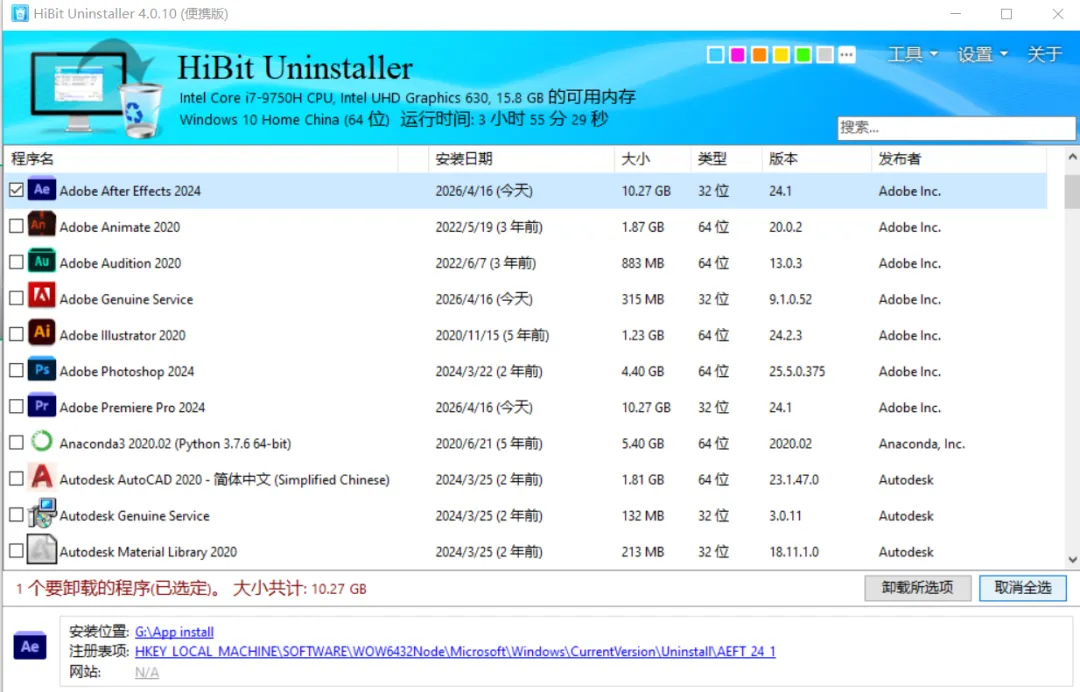Check the Adobe Audition 2020 checkbox
Screen dimensions: 1080x692
pos(17,262)
